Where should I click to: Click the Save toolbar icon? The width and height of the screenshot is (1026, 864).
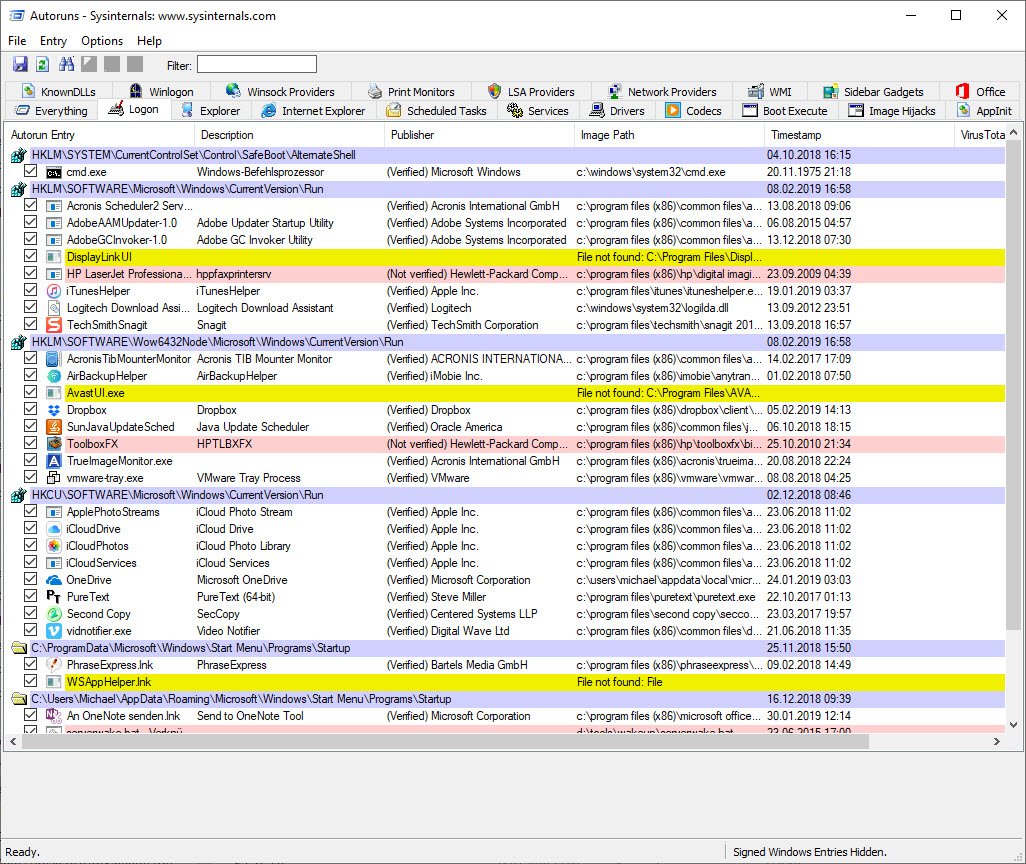point(20,65)
